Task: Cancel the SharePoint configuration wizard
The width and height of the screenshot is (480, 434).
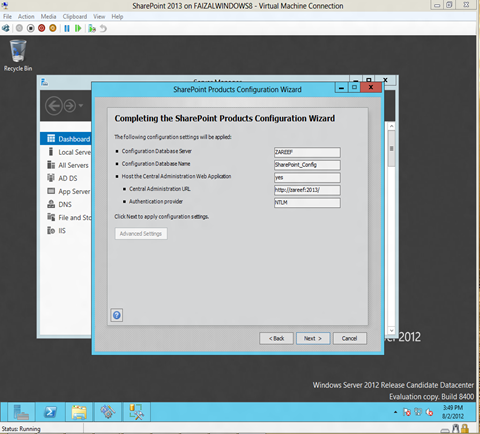Action: pos(349,338)
